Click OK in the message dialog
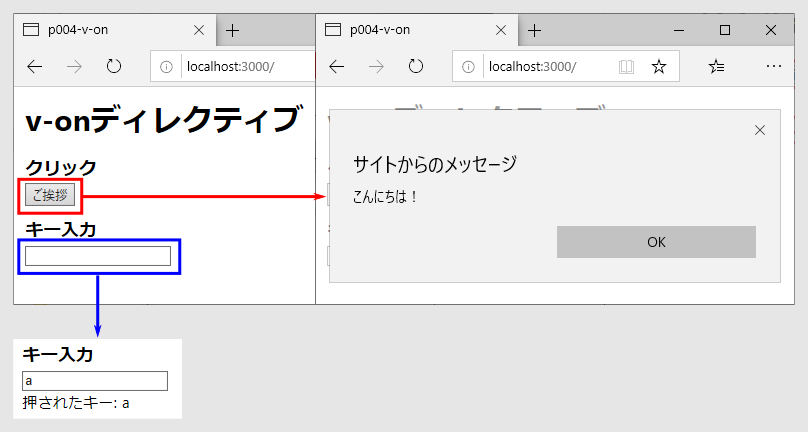808x432 pixels. [656, 242]
